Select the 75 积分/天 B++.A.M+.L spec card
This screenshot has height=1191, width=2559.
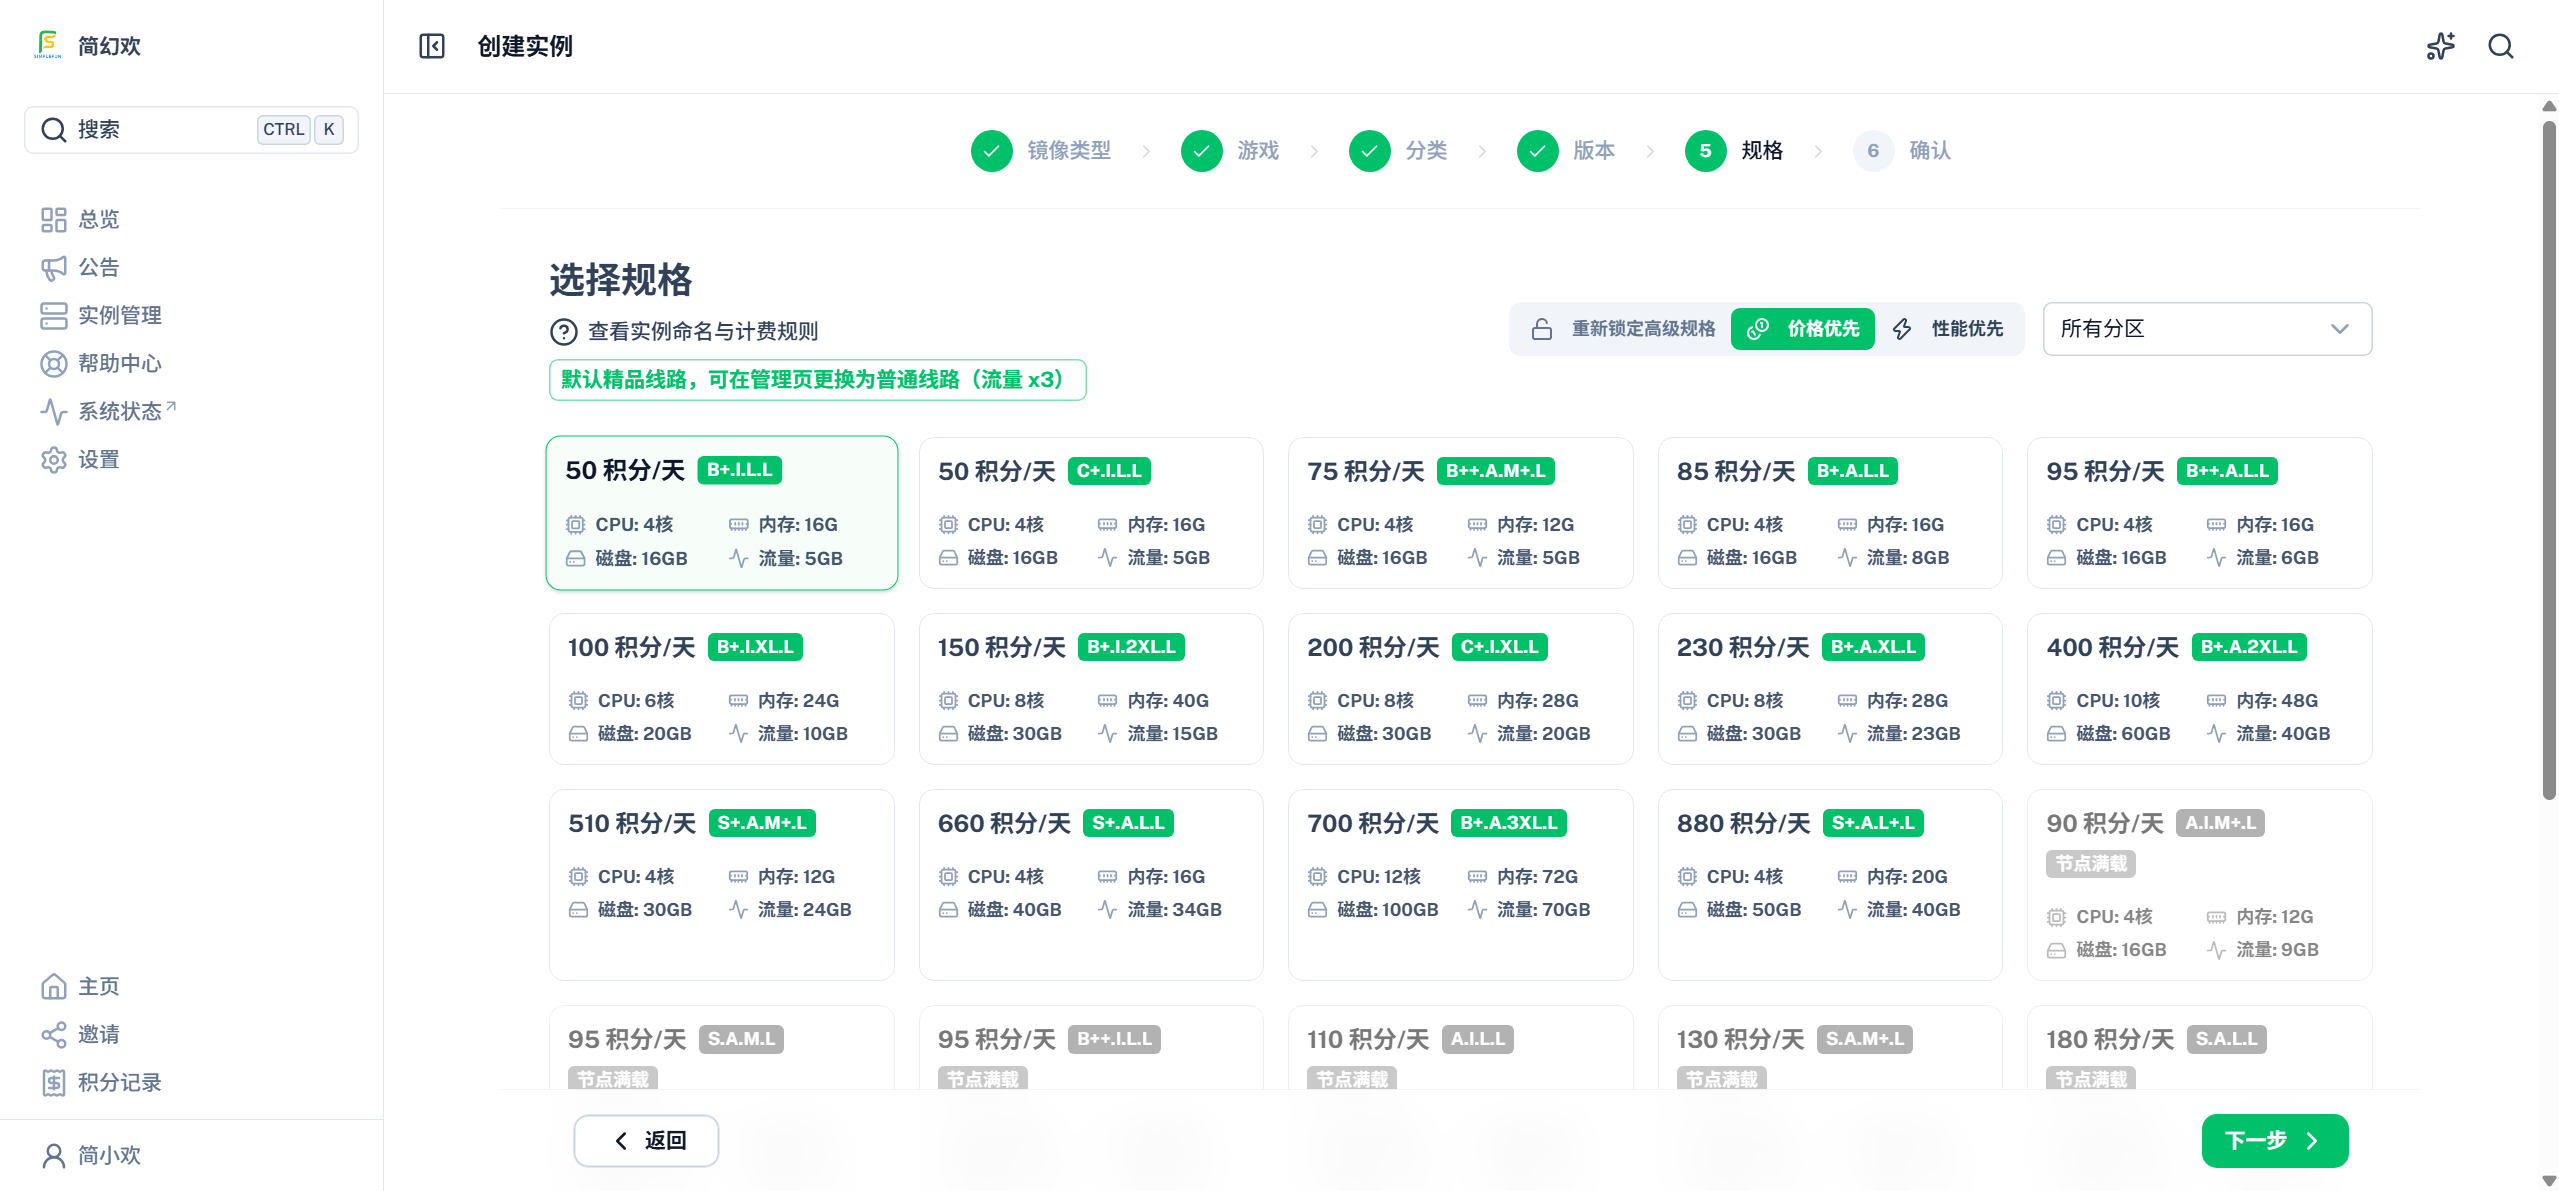(x=1461, y=513)
